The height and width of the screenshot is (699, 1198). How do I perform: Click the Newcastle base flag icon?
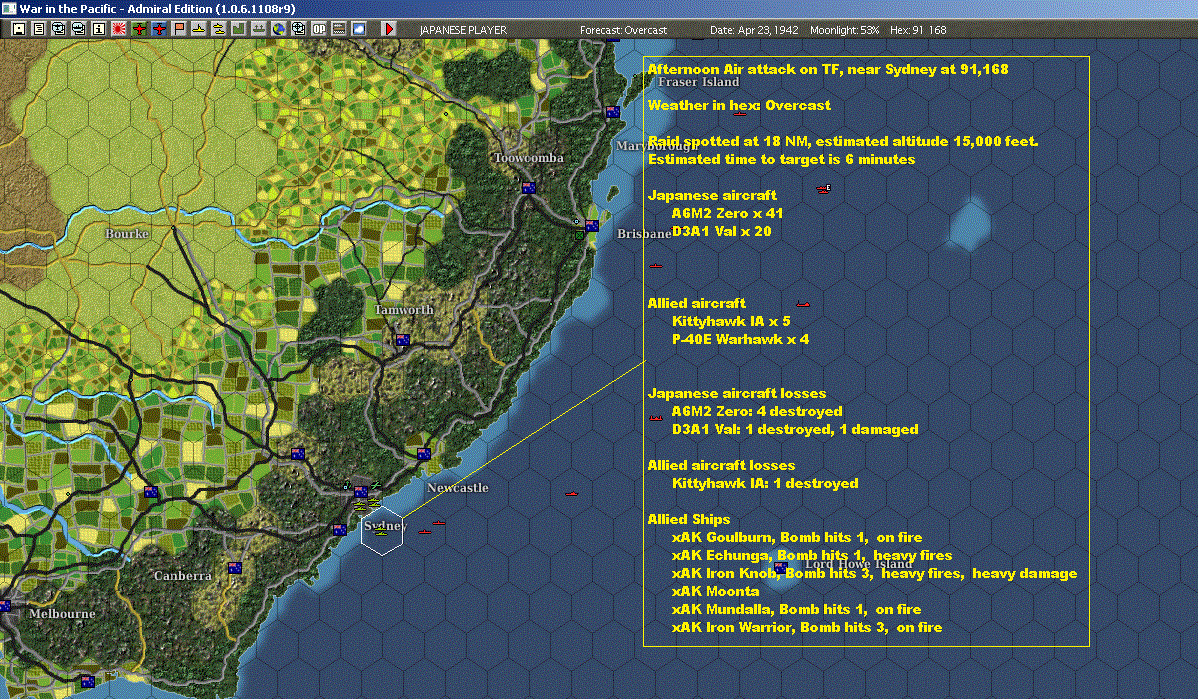[x=424, y=454]
